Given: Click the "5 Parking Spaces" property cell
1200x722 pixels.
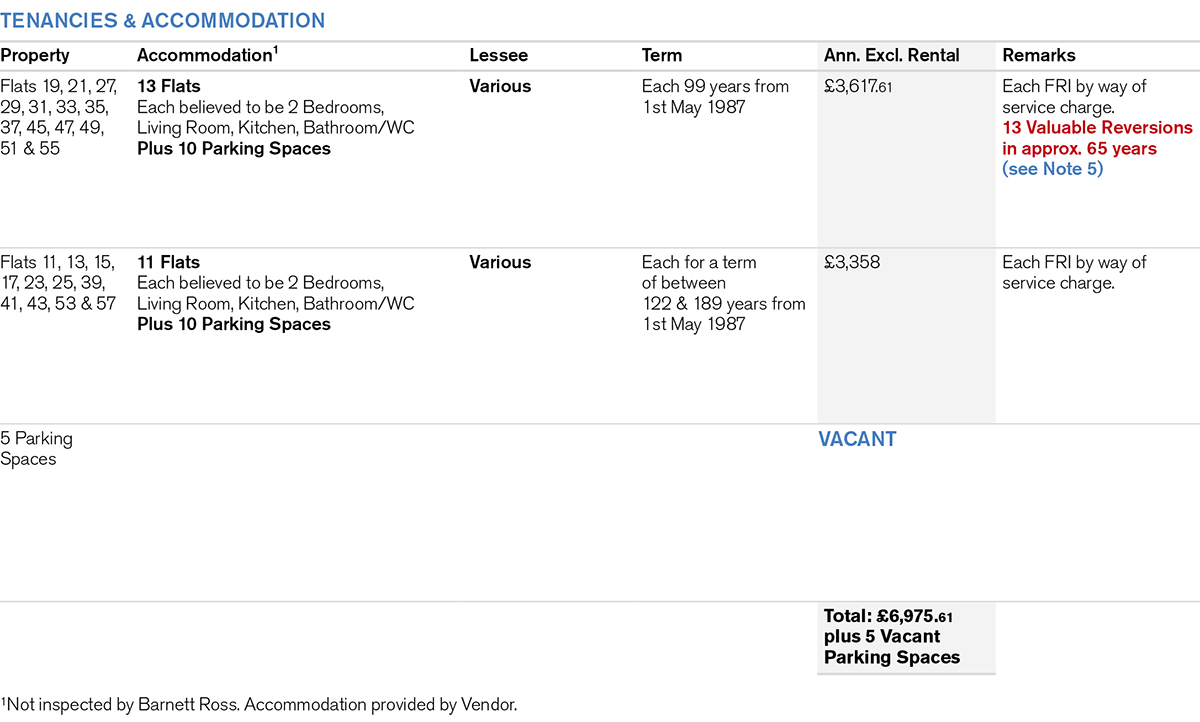Looking at the screenshot, I should click(x=36, y=449).
